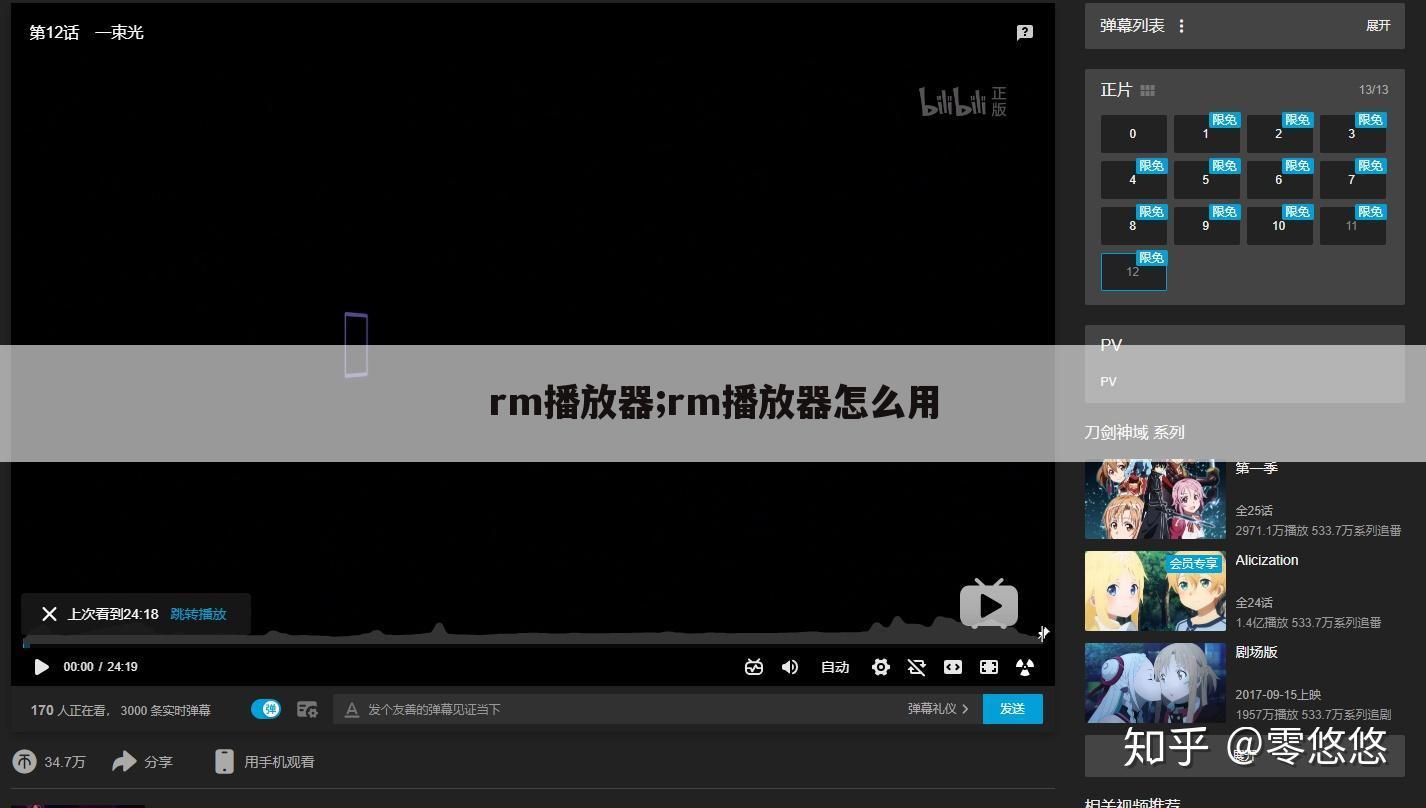Toggle the danmaku display face icon
1426x808 pixels.
pyautogui.click(x=754, y=667)
